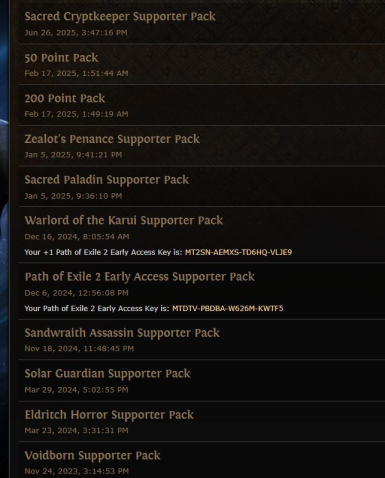Select the MTDTV early access key text

coord(228,308)
